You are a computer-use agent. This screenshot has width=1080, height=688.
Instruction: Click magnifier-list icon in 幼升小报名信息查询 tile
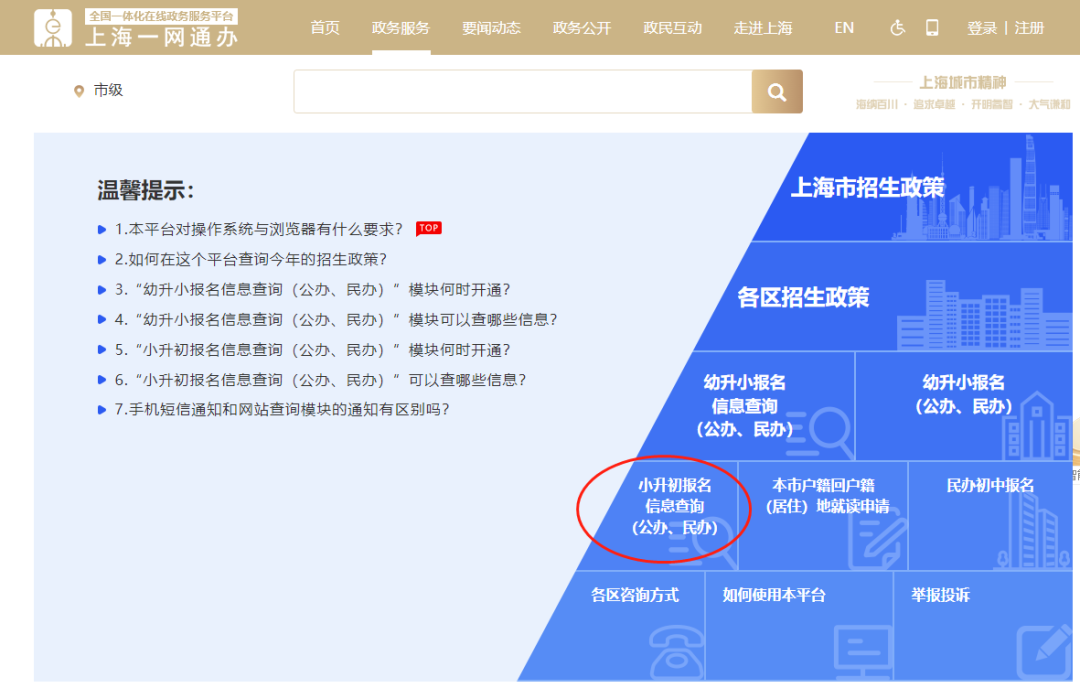(819, 433)
